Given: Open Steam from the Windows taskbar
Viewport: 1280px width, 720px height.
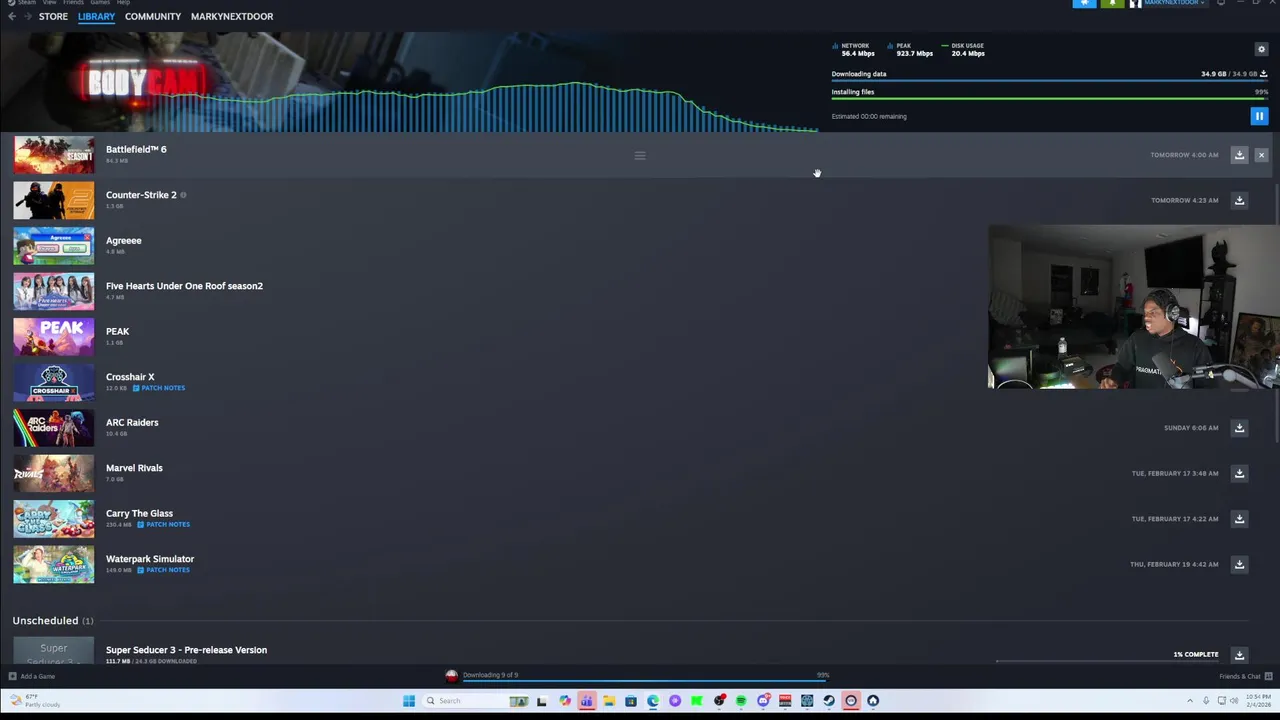Looking at the screenshot, I should pos(829,701).
